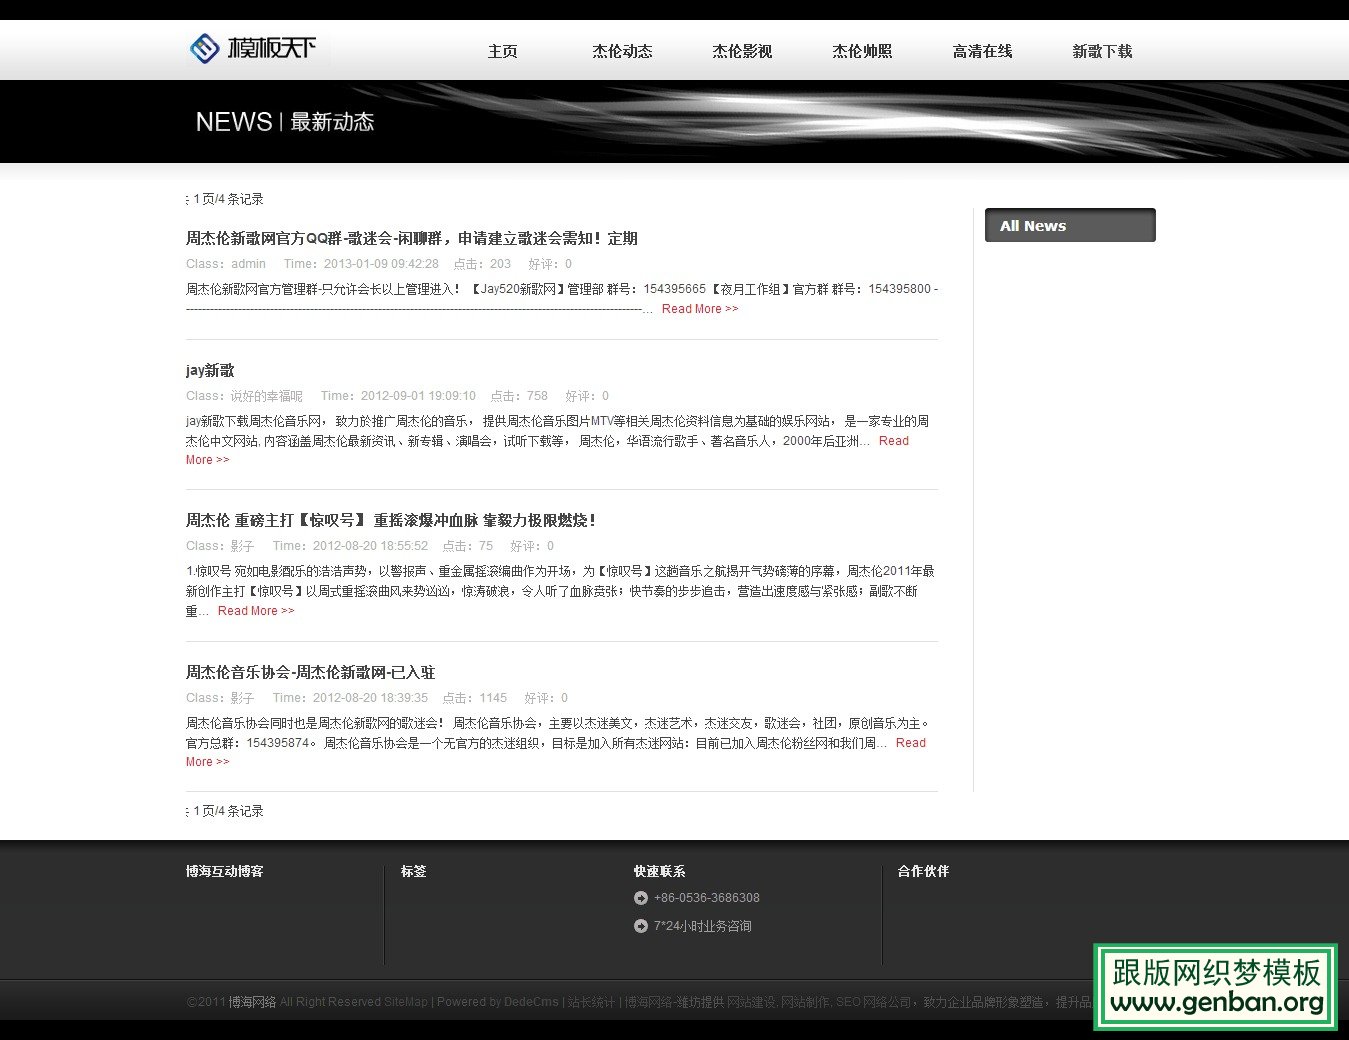Click the All News sidebar header

[x=1032, y=225]
